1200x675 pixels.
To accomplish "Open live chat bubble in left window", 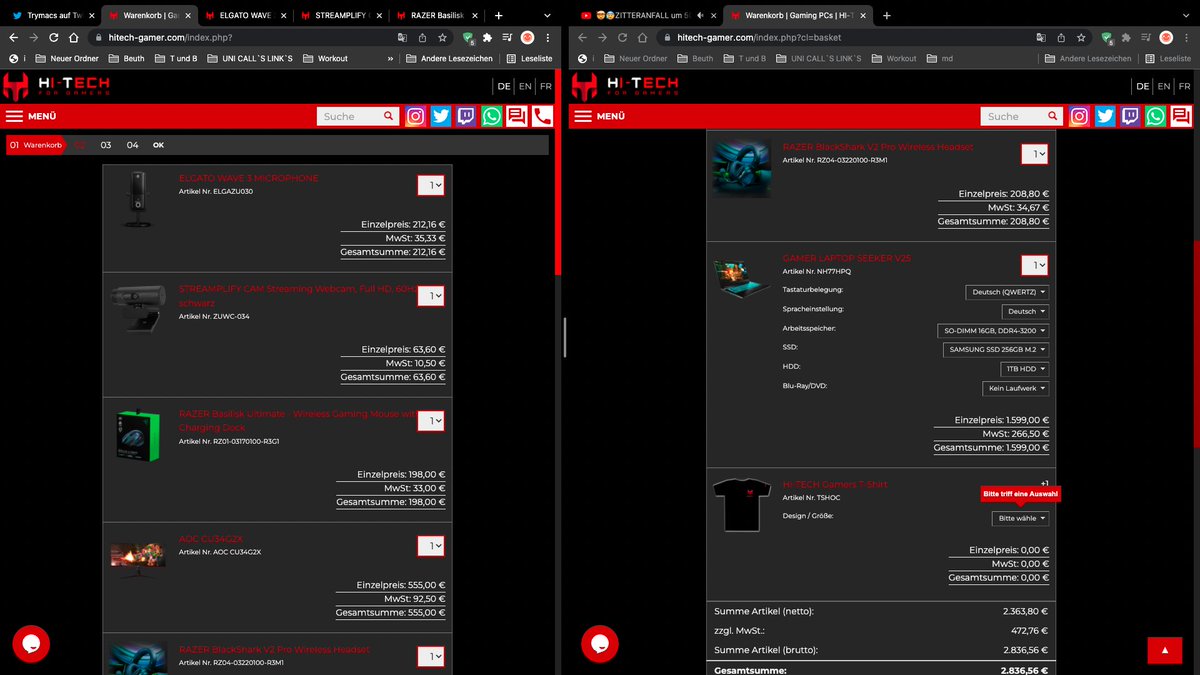I will pyautogui.click(x=31, y=644).
